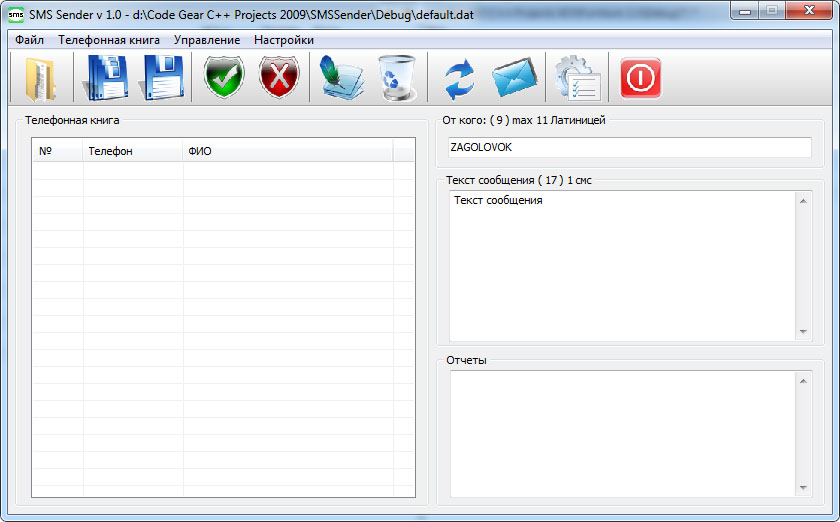This screenshot has width=840, height=522.
Task: Click reports scrollbar up arrow
Action: coord(803,381)
